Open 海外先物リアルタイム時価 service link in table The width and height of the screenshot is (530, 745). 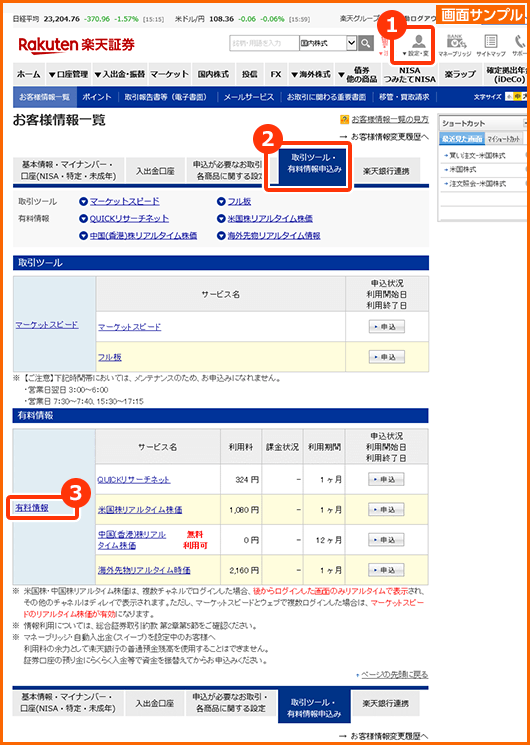(144, 570)
